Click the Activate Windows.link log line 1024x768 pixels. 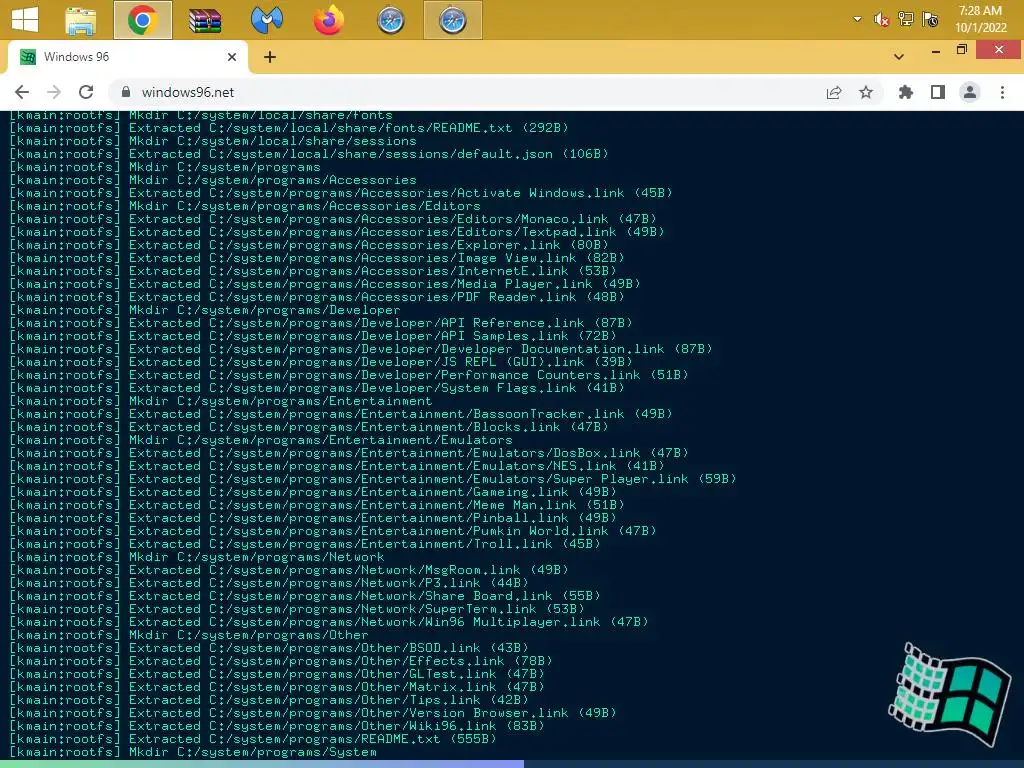point(341,193)
